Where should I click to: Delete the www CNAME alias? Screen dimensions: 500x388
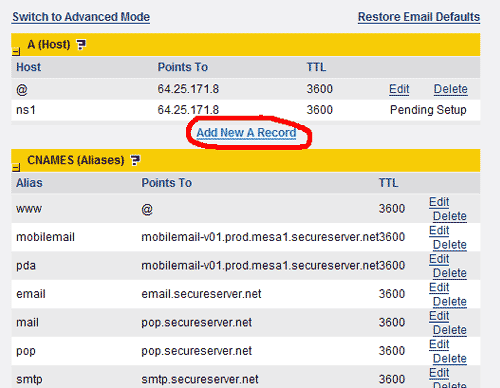450,216
